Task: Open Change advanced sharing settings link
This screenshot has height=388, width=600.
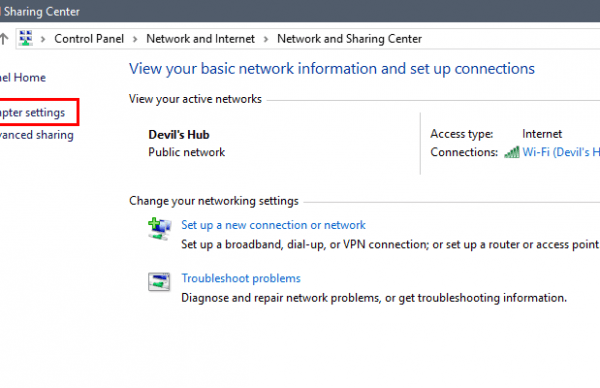Action: (x=37, y=135)
